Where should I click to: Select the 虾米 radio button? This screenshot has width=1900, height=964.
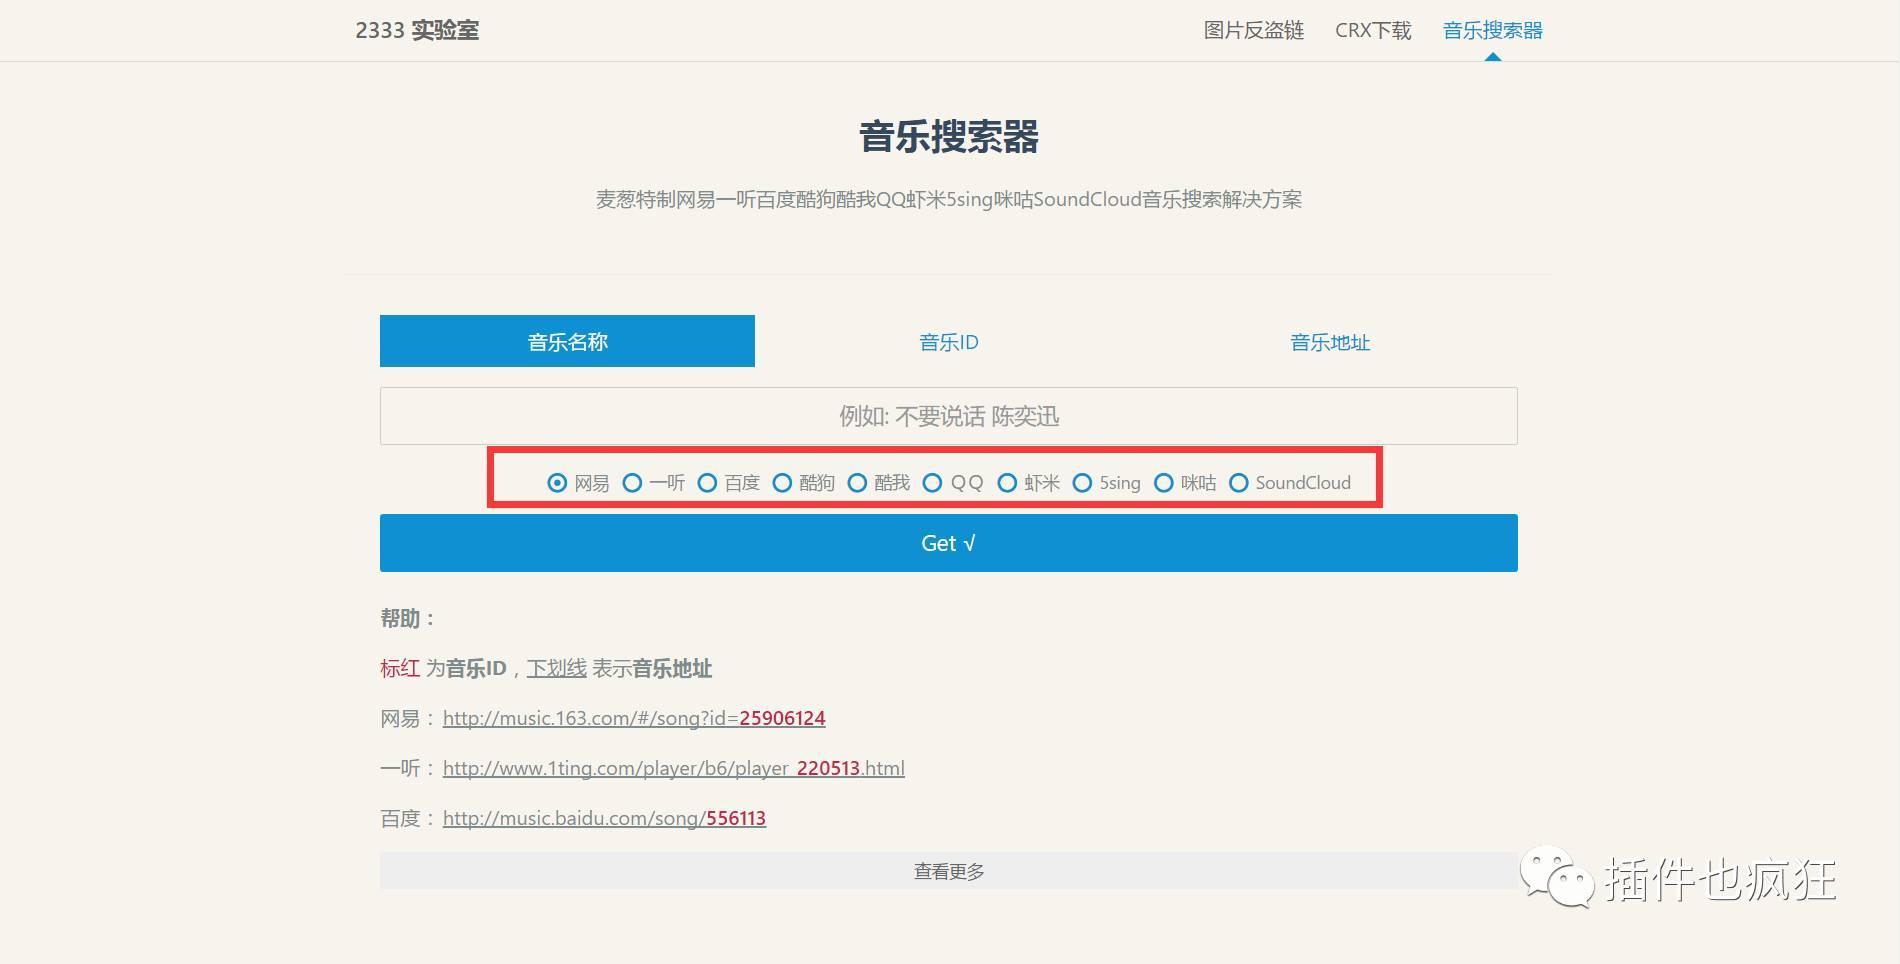point(1007,483)
